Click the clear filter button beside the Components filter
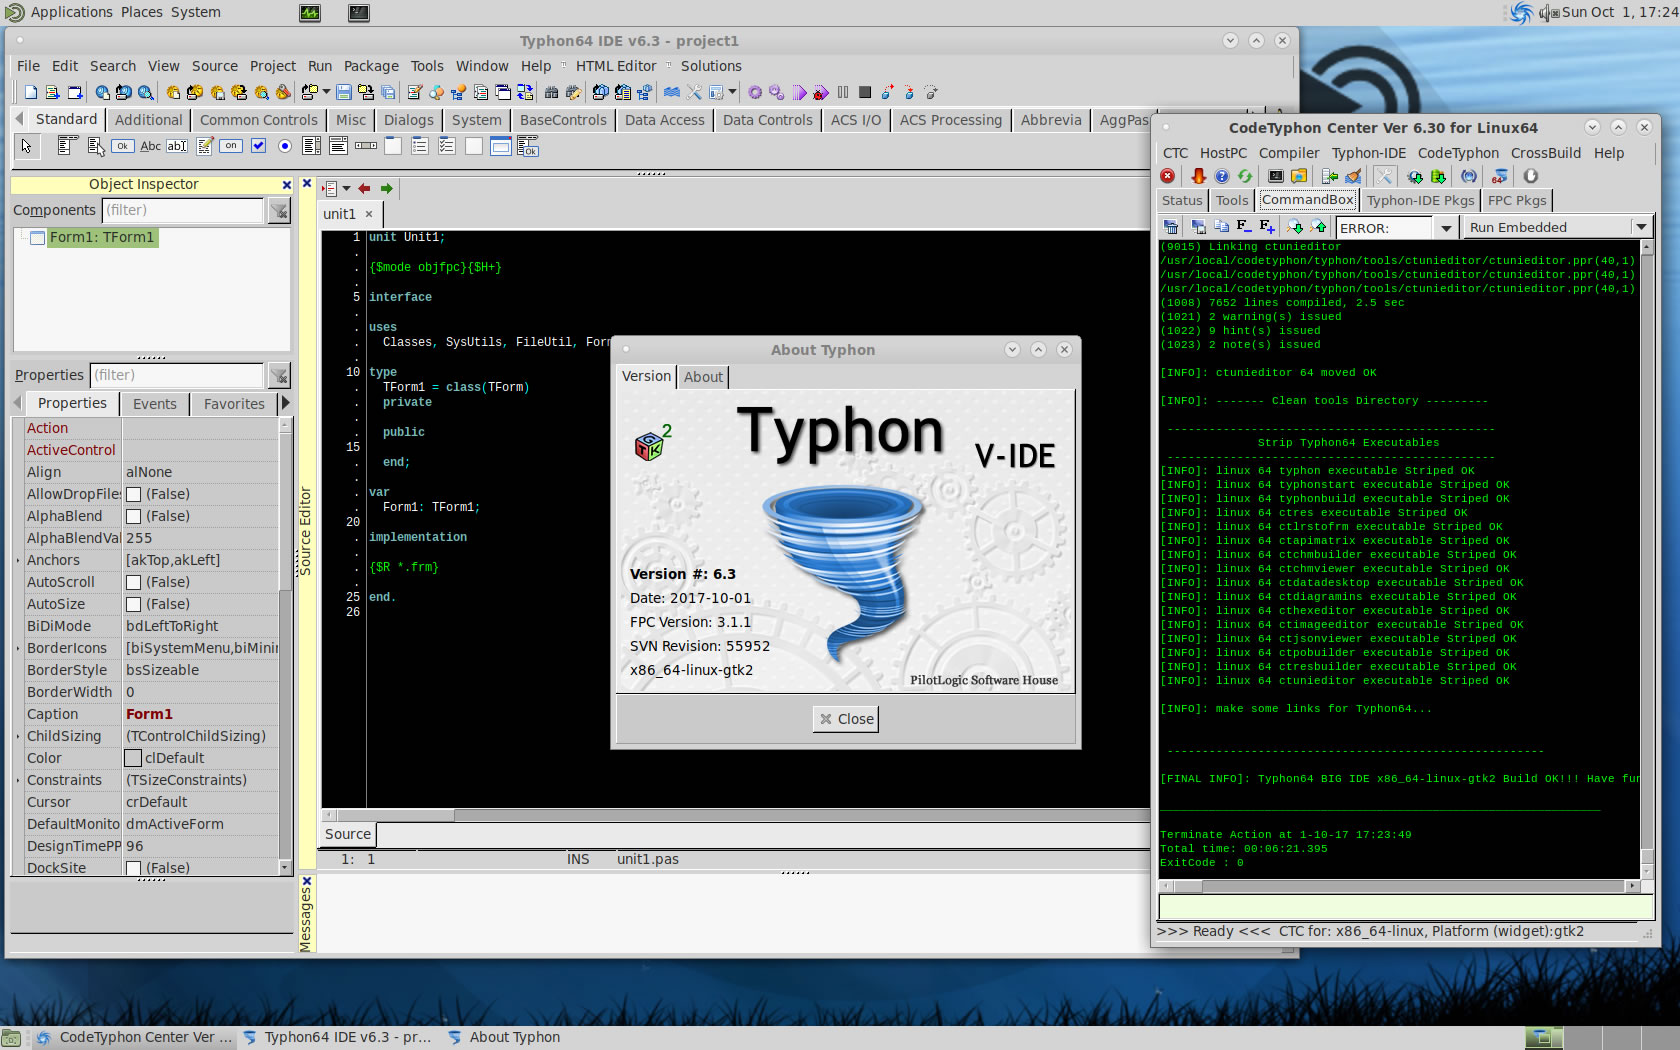The width and height of the screenshot is (1680, 1050). click(279, 210)
